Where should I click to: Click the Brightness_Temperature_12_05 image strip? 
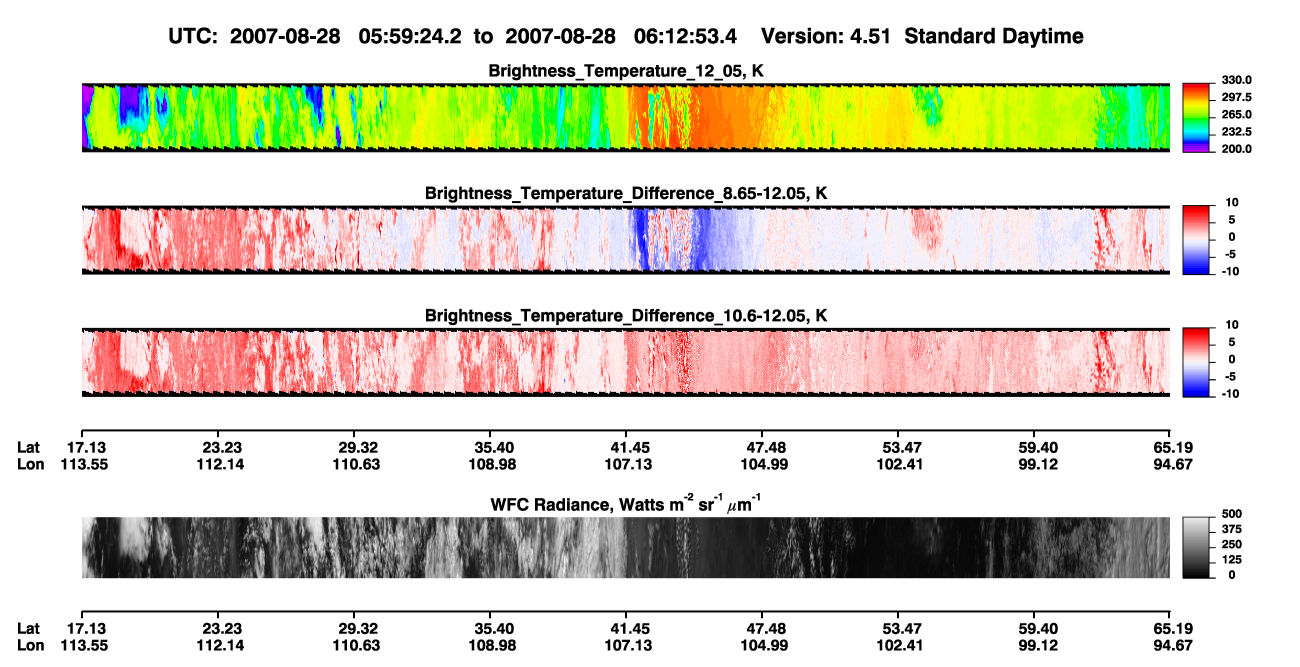click(626, 117)
